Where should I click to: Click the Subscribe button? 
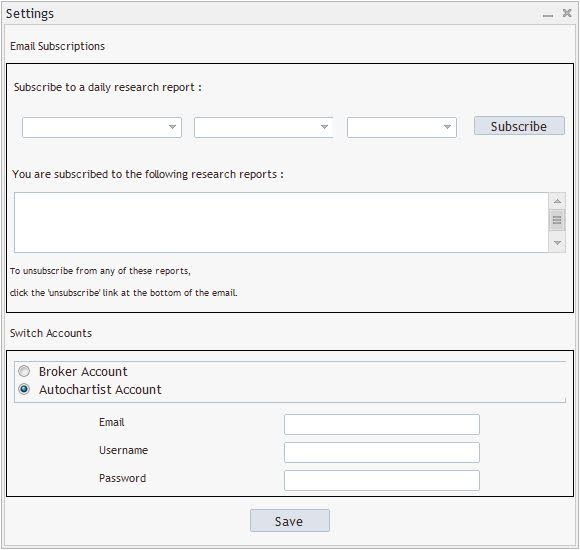(519, 126)
